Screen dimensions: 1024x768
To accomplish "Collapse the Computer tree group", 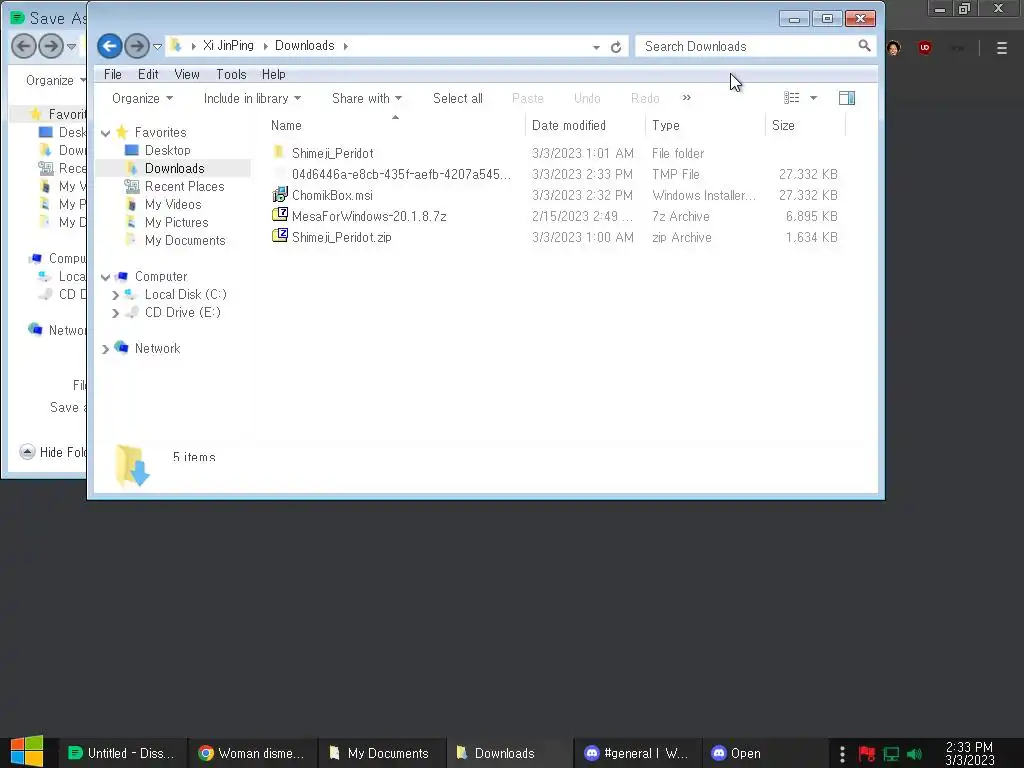I will 106,278.
